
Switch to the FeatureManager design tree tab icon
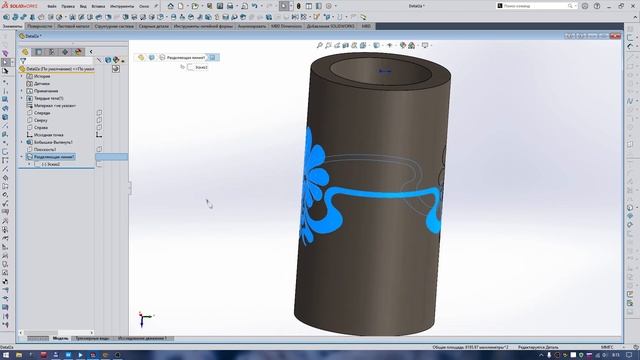pos(25,52)
